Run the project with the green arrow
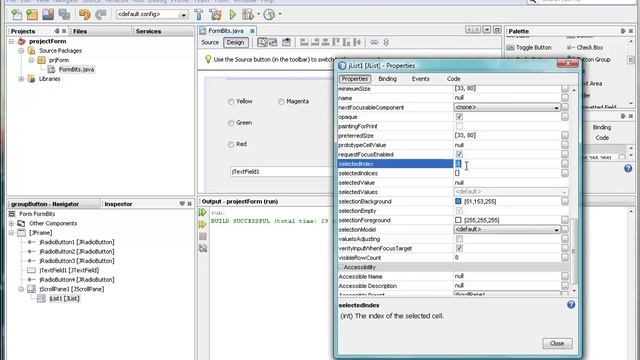 click(232, 15)
